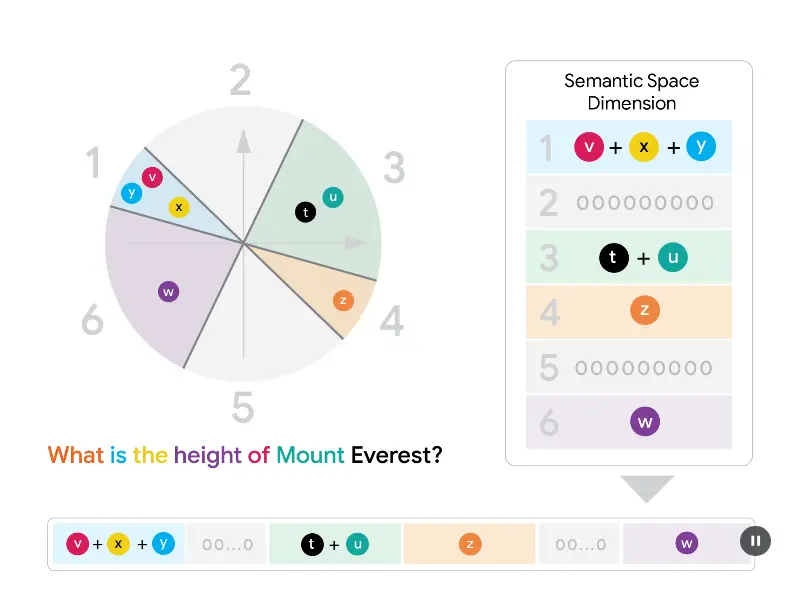Click the purple w circle in dimension row 6
This screenshot has height=589, width=785.
645,422
